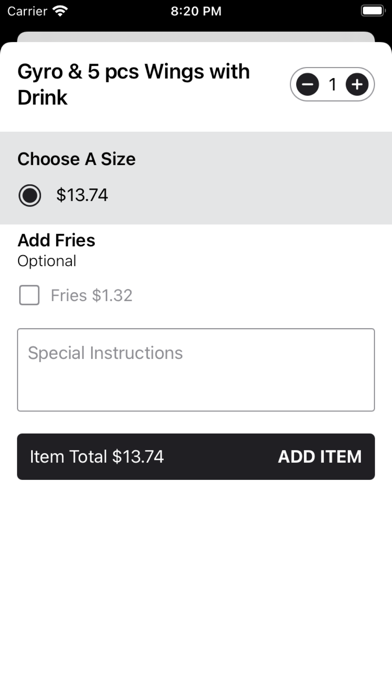
Task: Tap the 'Fries $1.32' option label
Action: tap(91, 296)
